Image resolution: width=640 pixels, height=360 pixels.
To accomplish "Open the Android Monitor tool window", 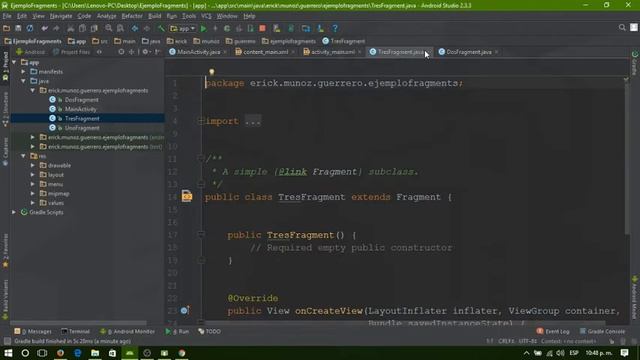I will (x=127, y=331).
